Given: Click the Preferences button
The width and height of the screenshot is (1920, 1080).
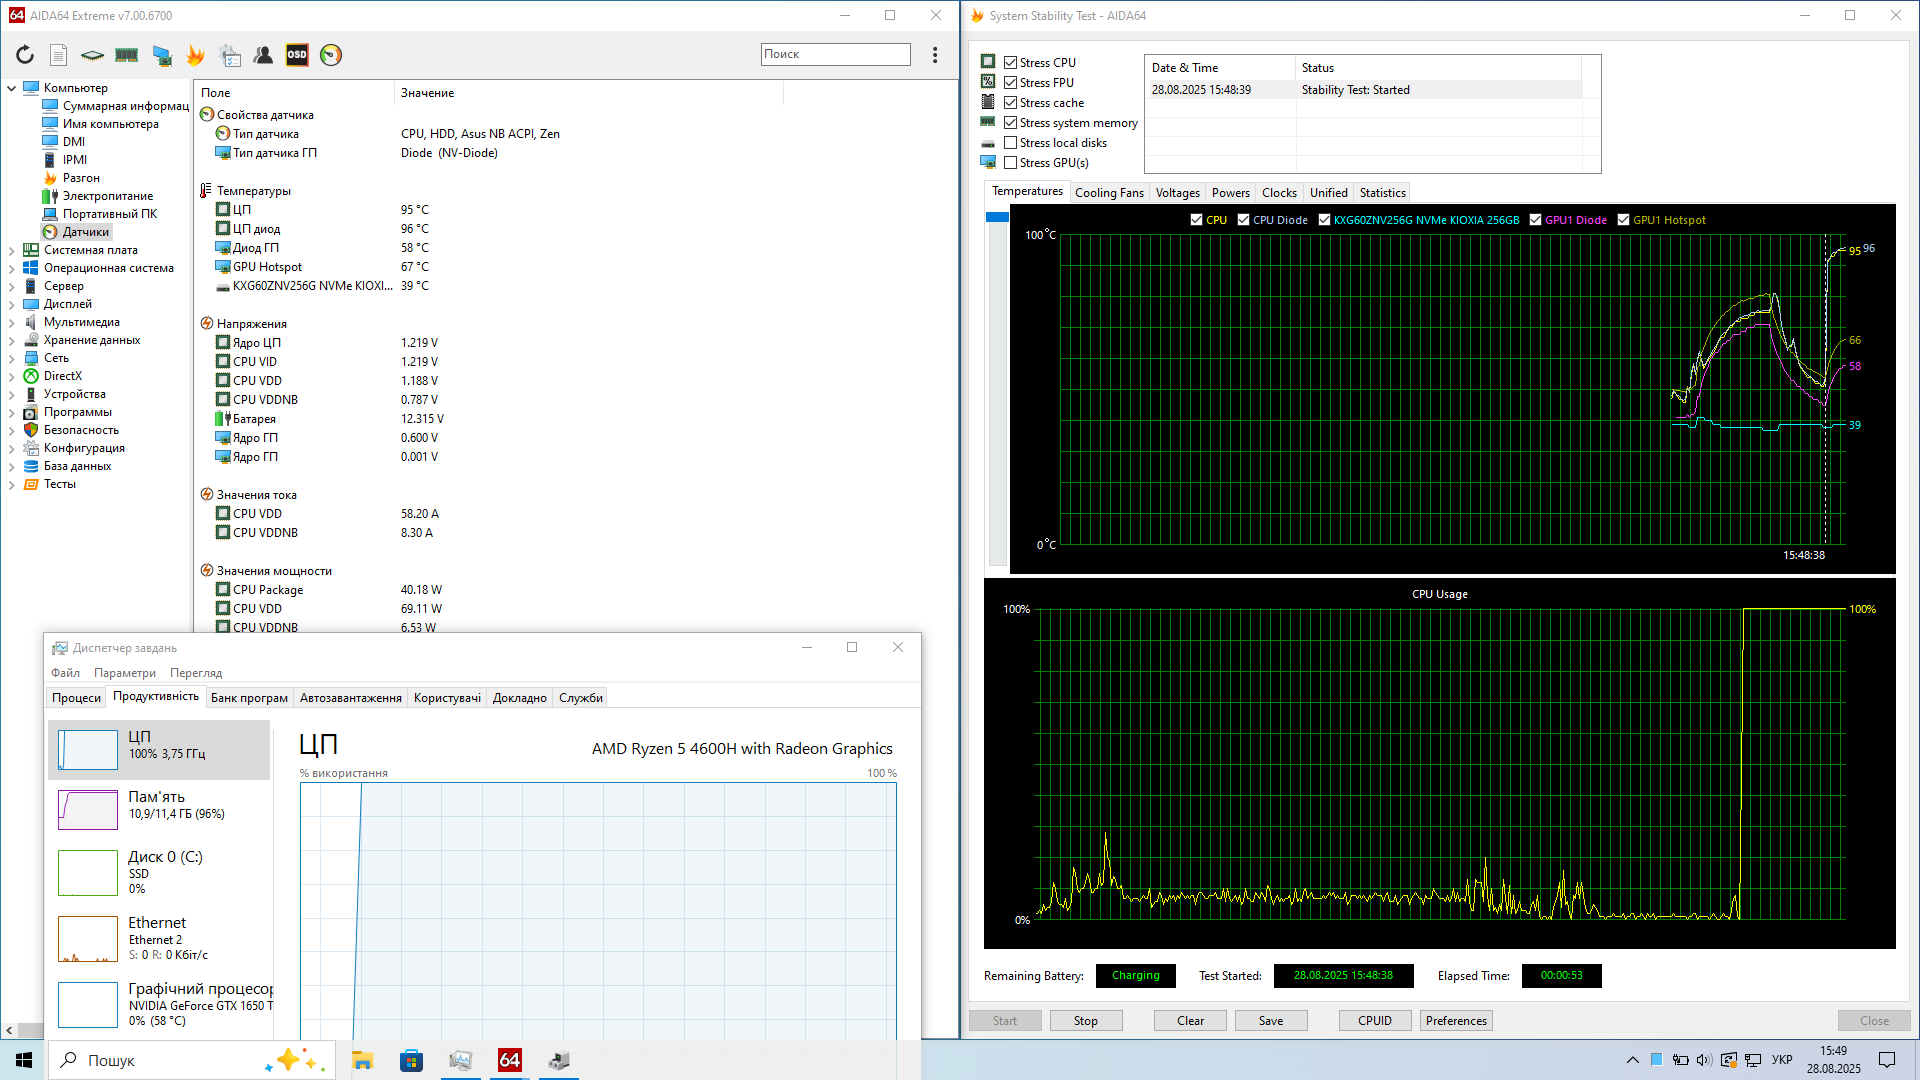Looking at the screenshot, I should tap(1456, 1021).
